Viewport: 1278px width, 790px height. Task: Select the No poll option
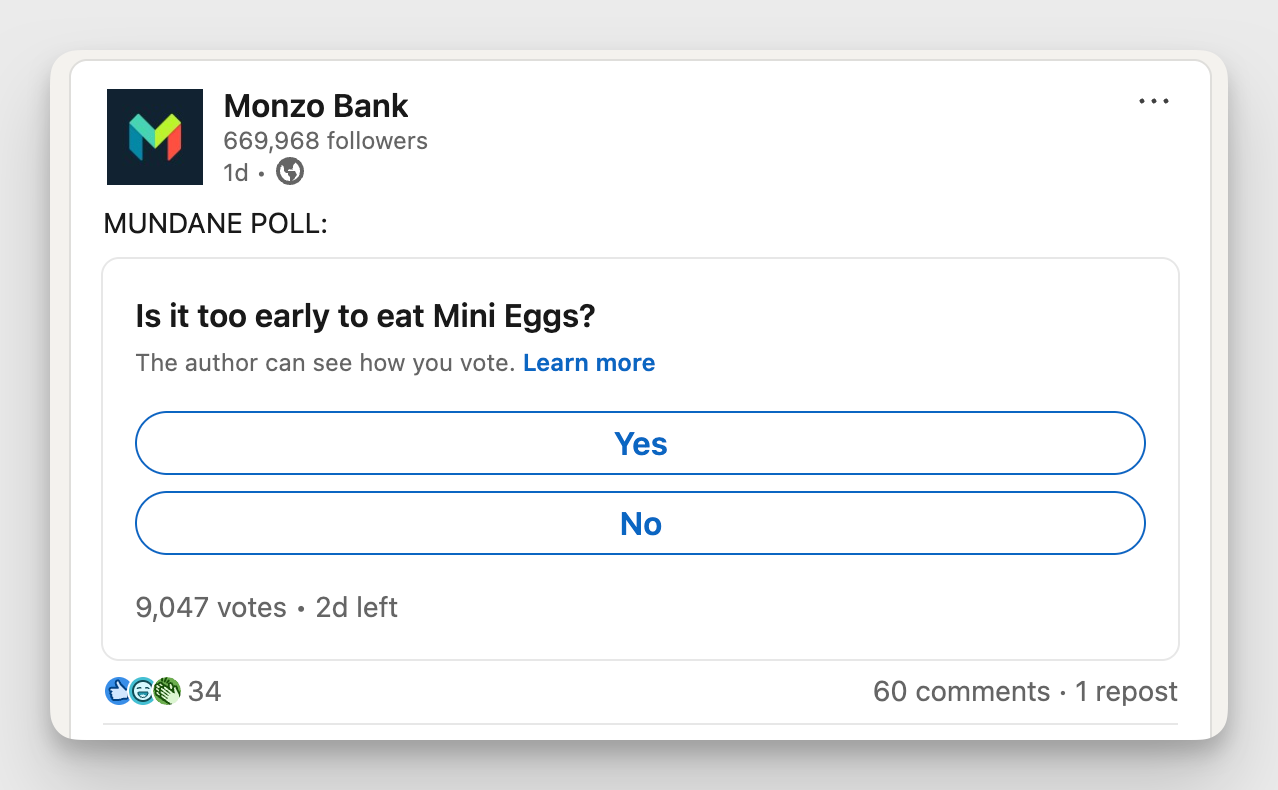tap(640, 523)
